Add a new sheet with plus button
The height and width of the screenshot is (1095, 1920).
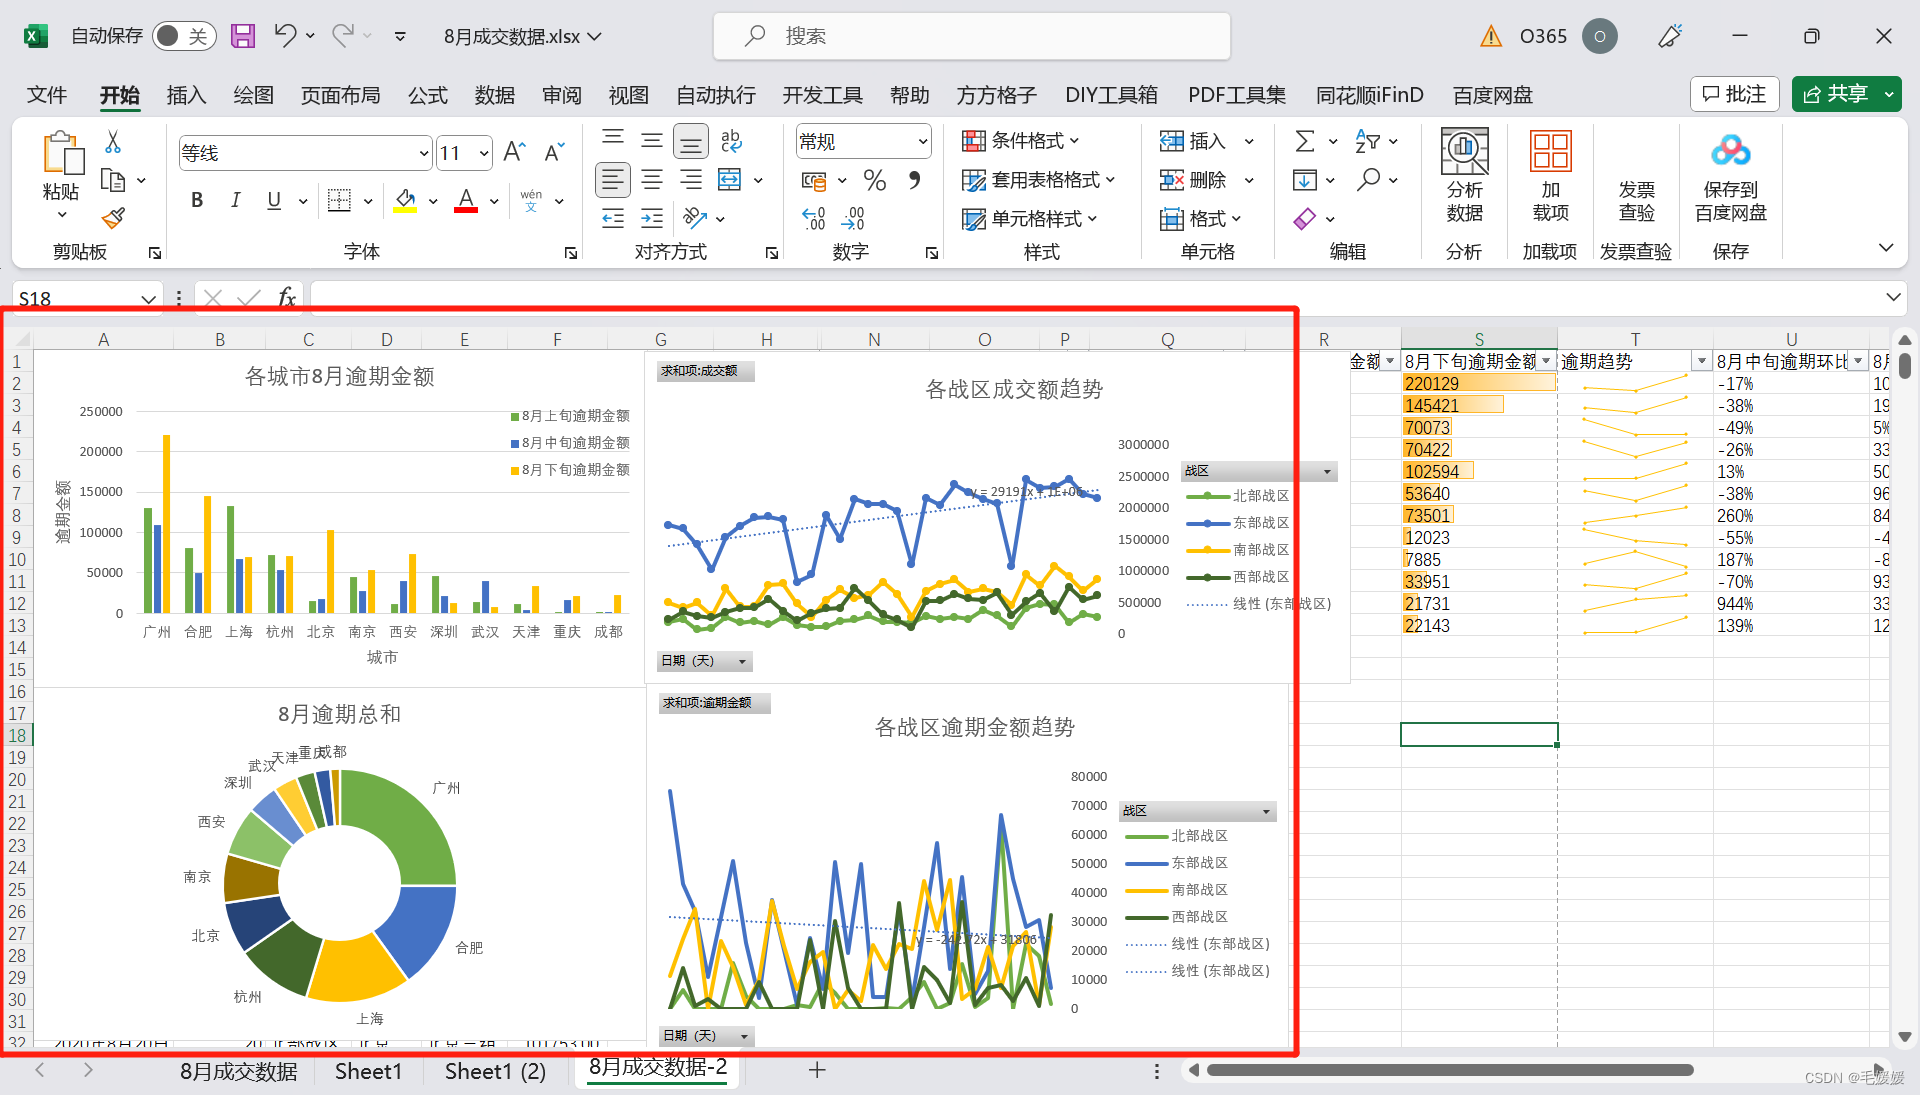coord(817,1070)
